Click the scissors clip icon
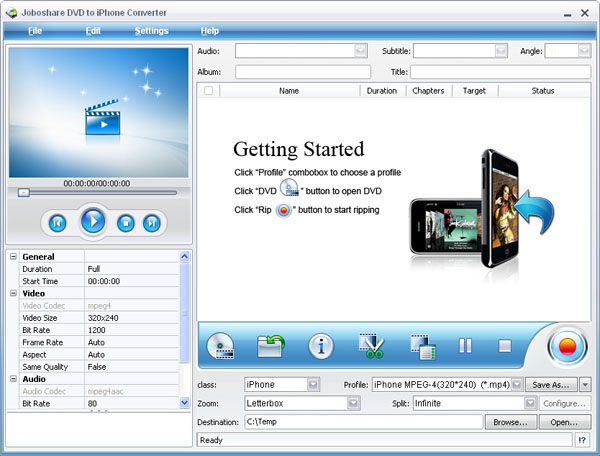Viewport: 600px width, 456px height. 371,346
